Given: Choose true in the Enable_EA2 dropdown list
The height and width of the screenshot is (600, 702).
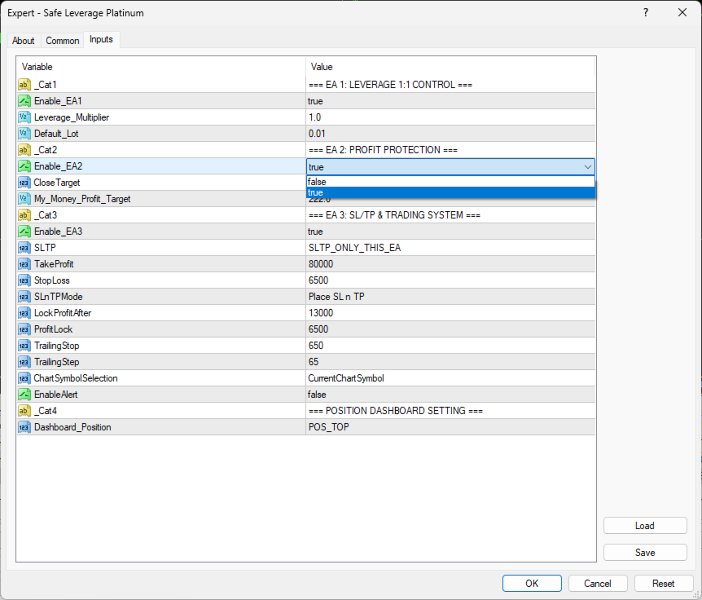Looking at the screenshot, I should coord(450,193).
